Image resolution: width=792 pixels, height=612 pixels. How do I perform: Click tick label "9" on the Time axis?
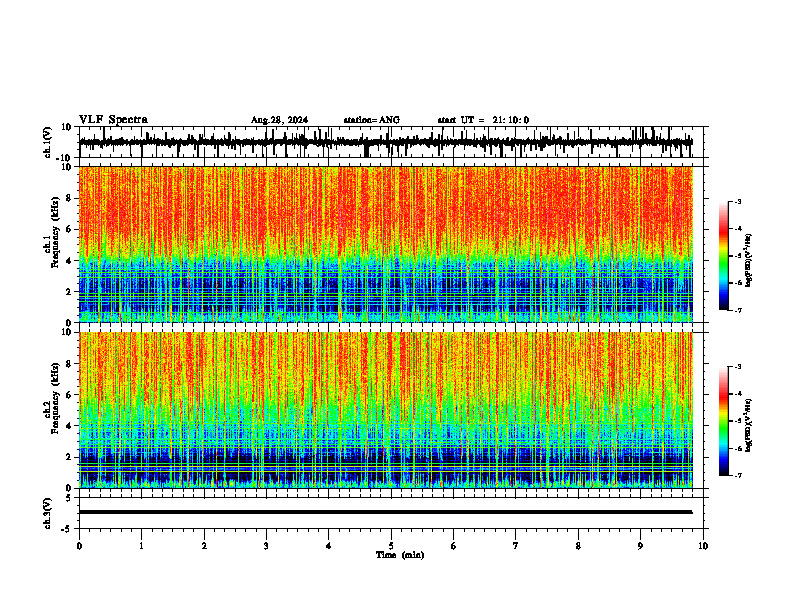(640, 546)
